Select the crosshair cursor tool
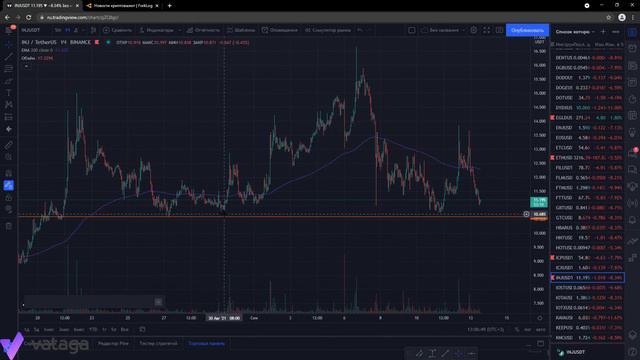 point(9,45)
